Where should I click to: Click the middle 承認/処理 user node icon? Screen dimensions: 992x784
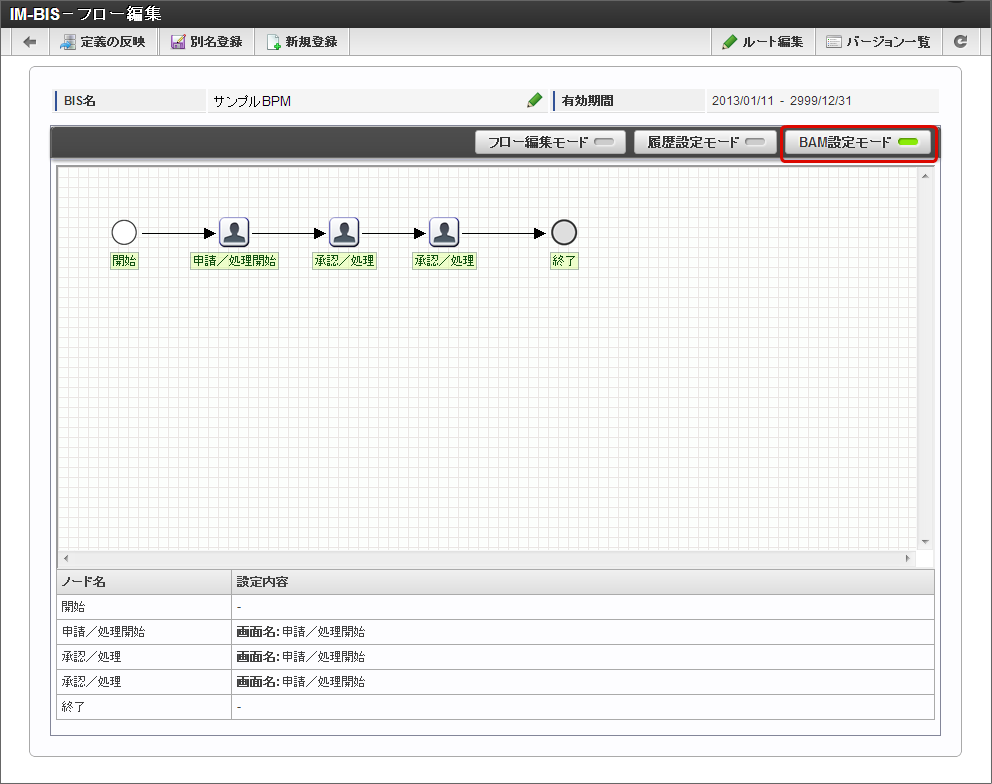pyautogui.click(x=344, y=233)
